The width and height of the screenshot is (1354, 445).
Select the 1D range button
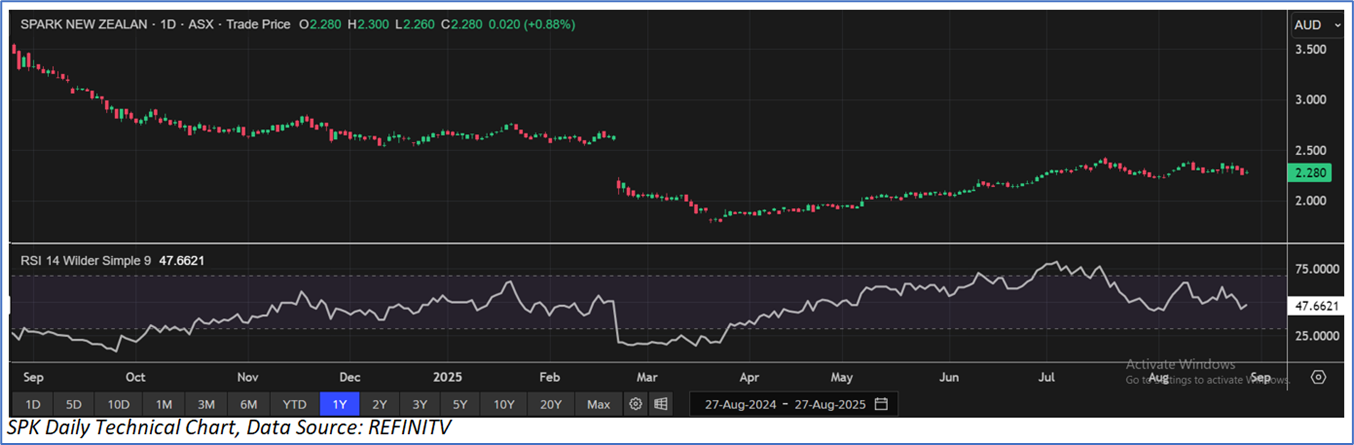(x=32, y=404)
